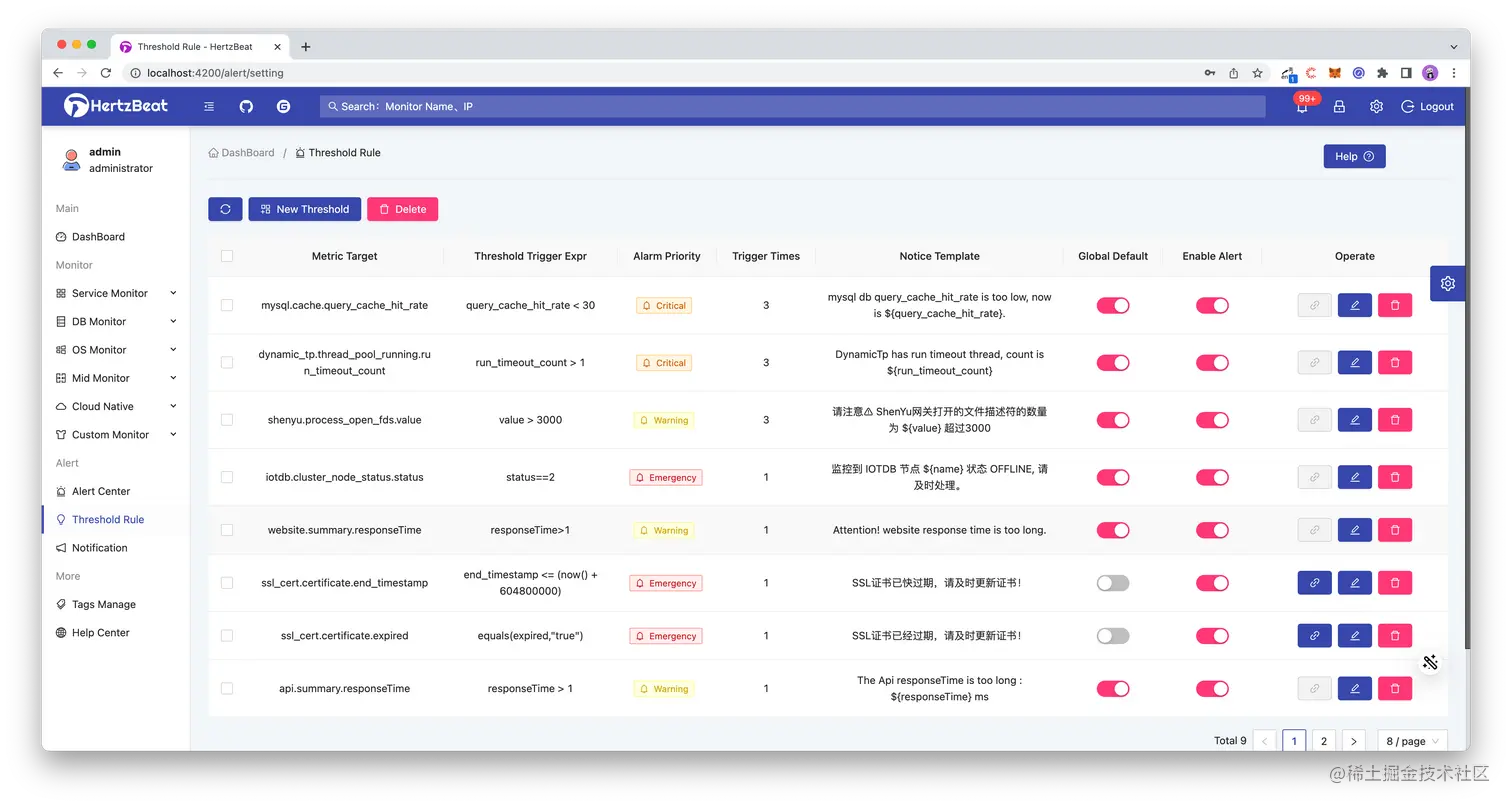
Task: Check the select-all checkbox in table header
Action: pyautogui.click(x=227, y=256)
